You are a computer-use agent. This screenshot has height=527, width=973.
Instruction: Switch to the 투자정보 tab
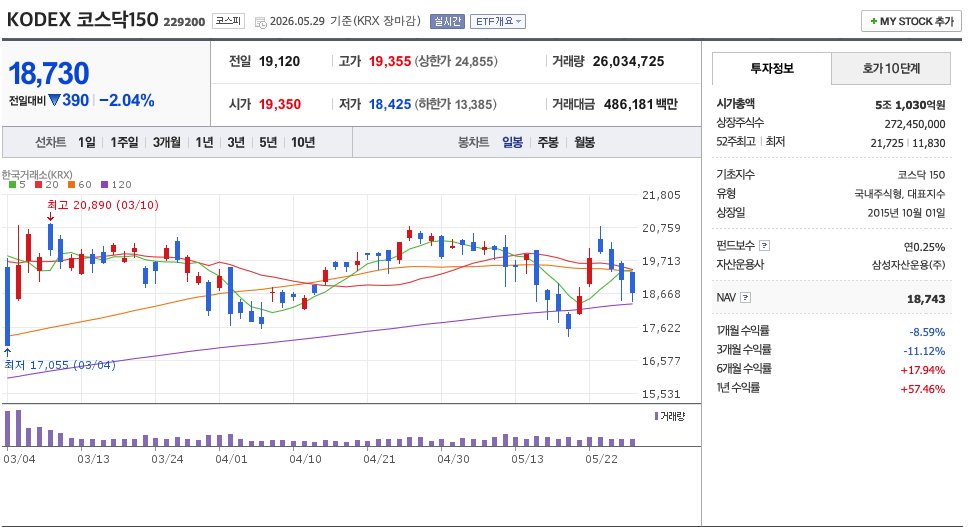pos(771,68)
